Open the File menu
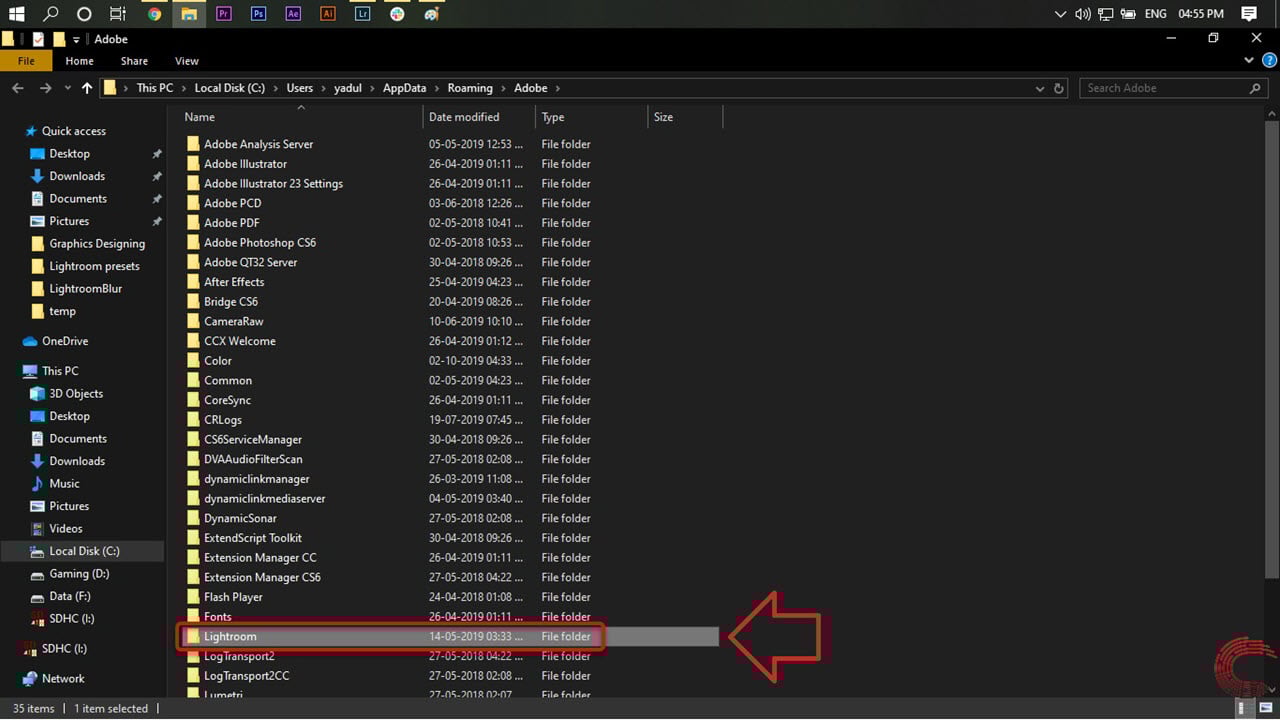The image size is (1280, 720). point(26,61)
